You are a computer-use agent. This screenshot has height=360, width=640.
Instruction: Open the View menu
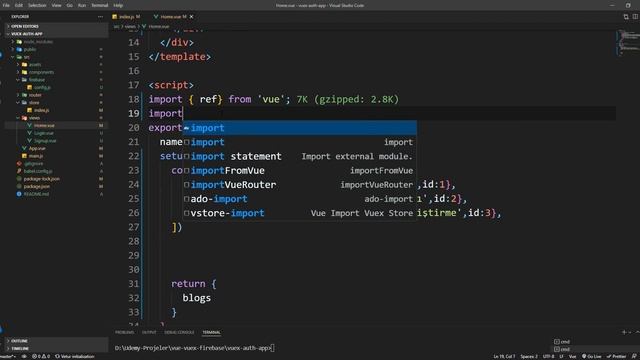[56, 5]
